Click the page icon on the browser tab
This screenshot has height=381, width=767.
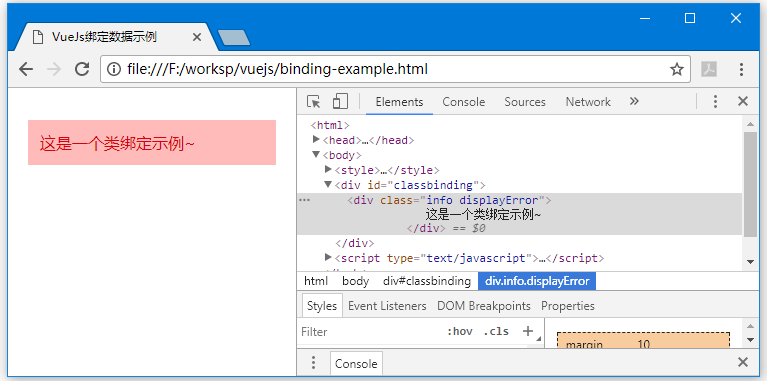[38, 37]
